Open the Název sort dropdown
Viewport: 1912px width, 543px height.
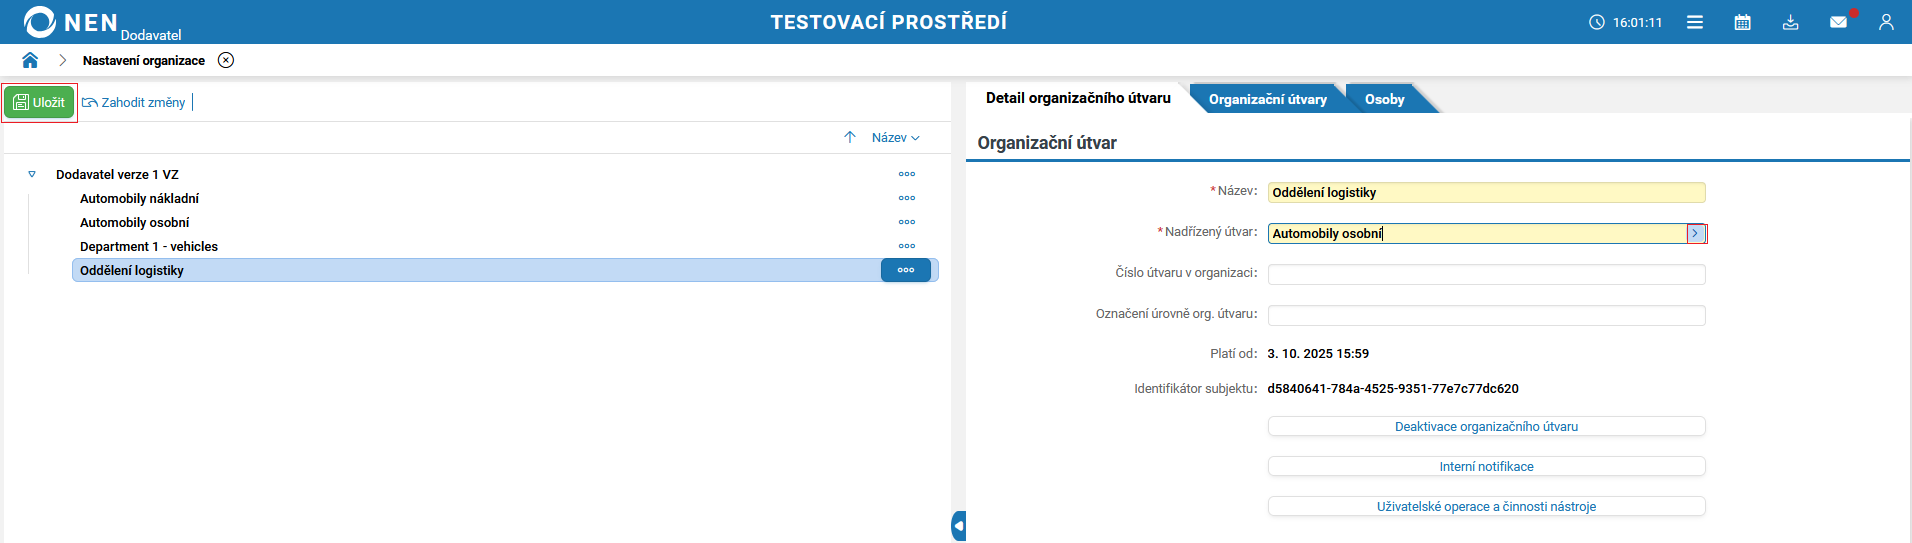(895, 137)
